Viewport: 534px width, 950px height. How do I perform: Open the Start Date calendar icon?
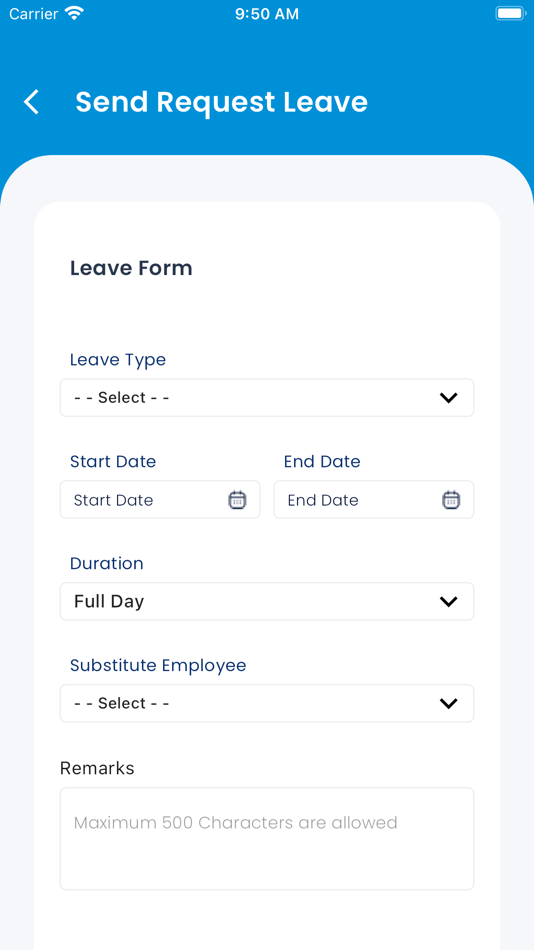pyautogui.click(x=237, y=500)
